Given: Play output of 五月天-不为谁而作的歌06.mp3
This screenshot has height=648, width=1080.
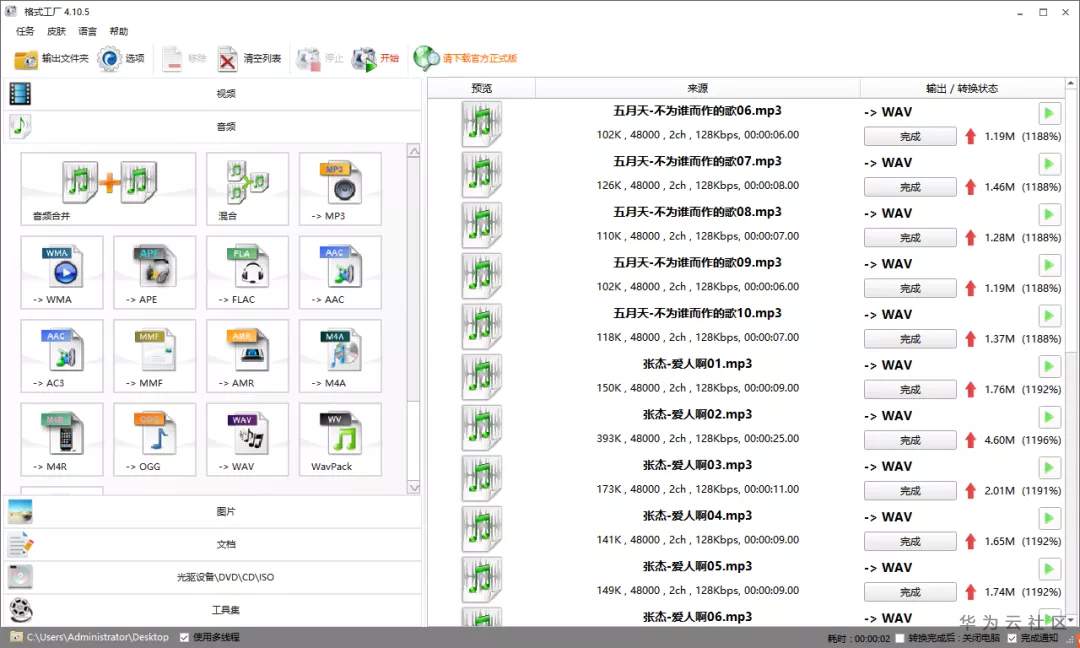Looking at the screenshot, I should point(1049,113).
